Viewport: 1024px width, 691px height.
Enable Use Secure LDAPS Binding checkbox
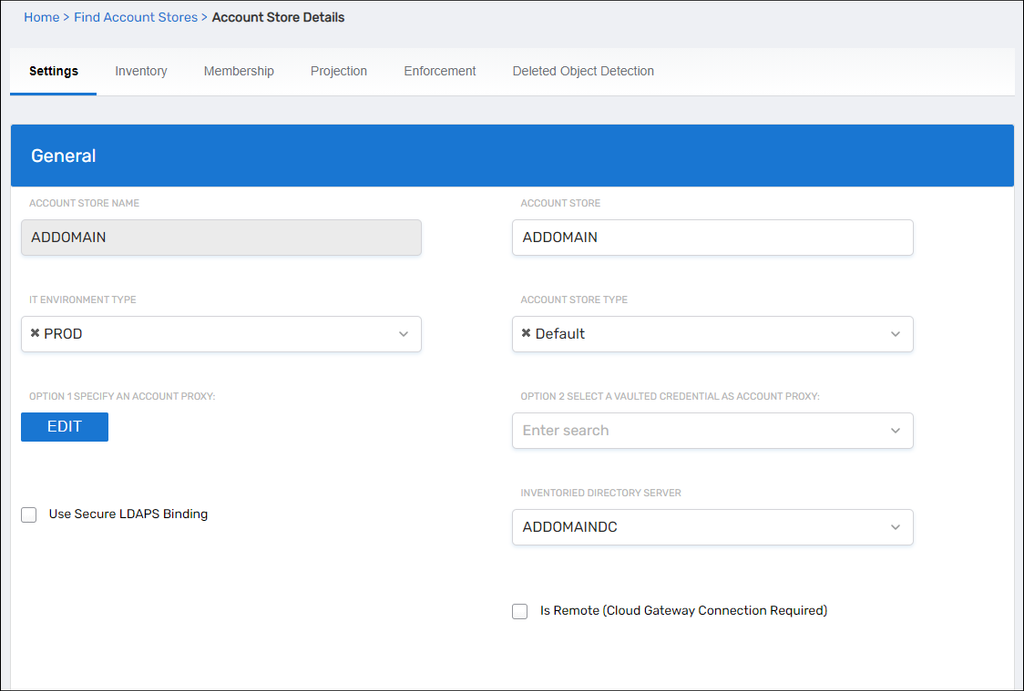[29, 515]
